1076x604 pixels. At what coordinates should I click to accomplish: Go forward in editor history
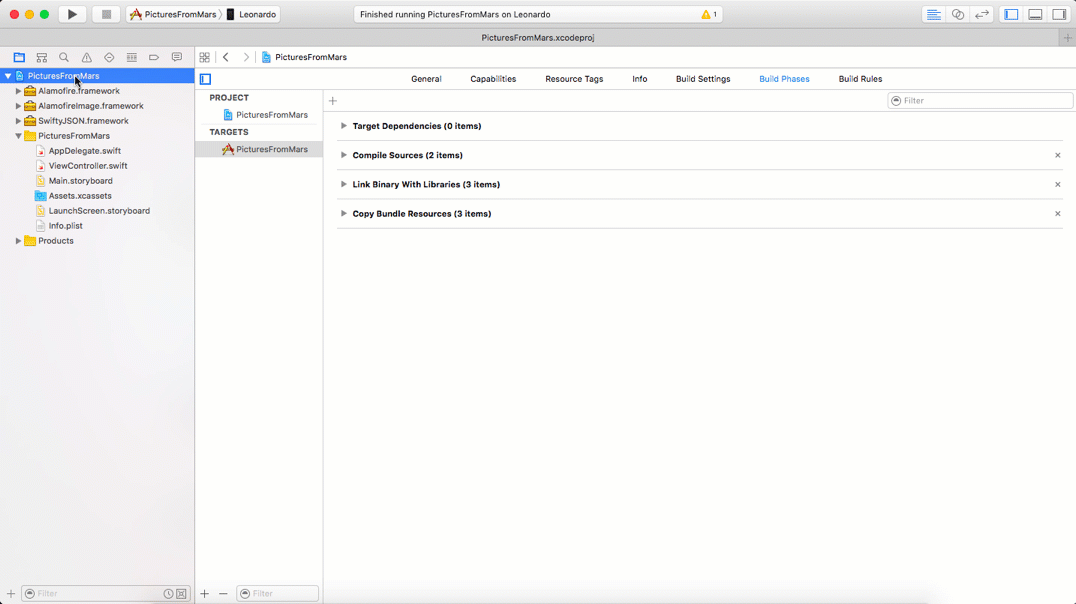pos(246,58)
